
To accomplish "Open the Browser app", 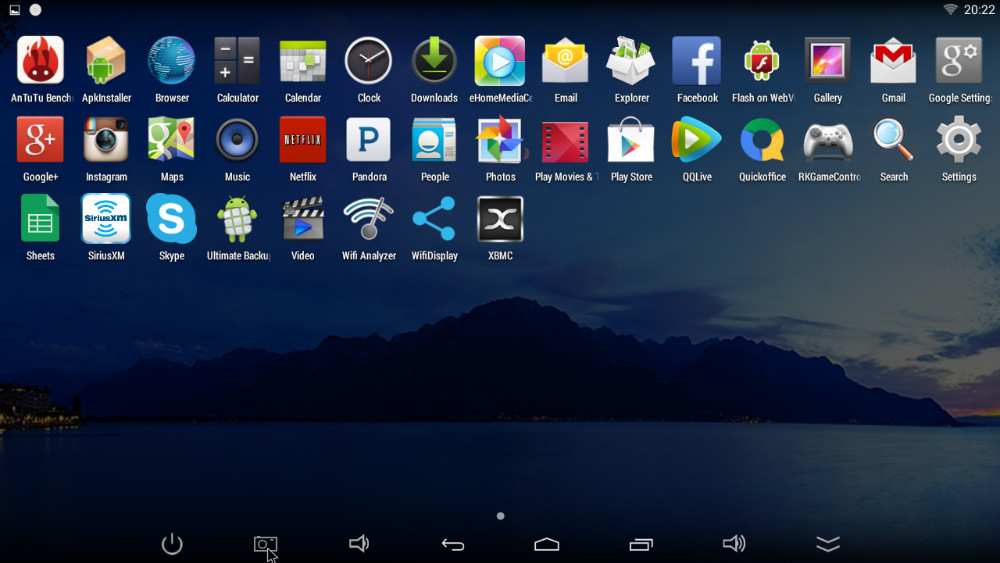I will (x=172, y=61).
